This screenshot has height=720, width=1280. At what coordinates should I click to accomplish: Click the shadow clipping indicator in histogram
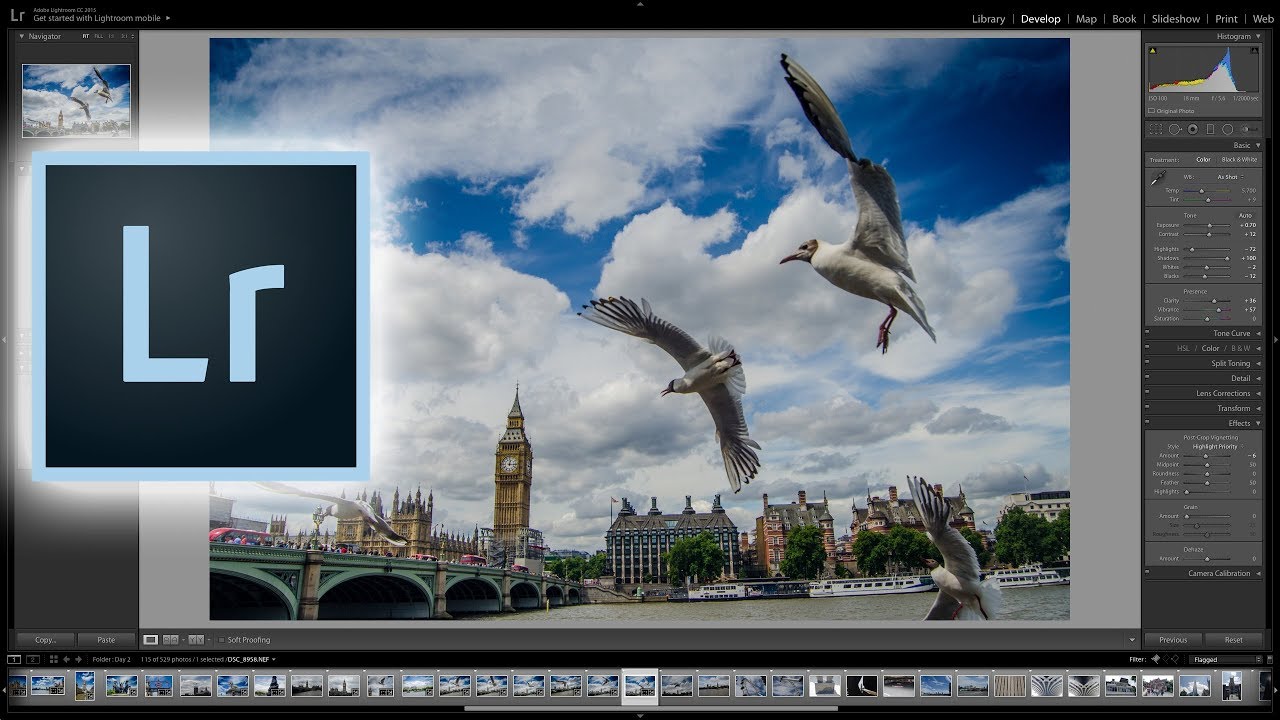point(1152,50)
